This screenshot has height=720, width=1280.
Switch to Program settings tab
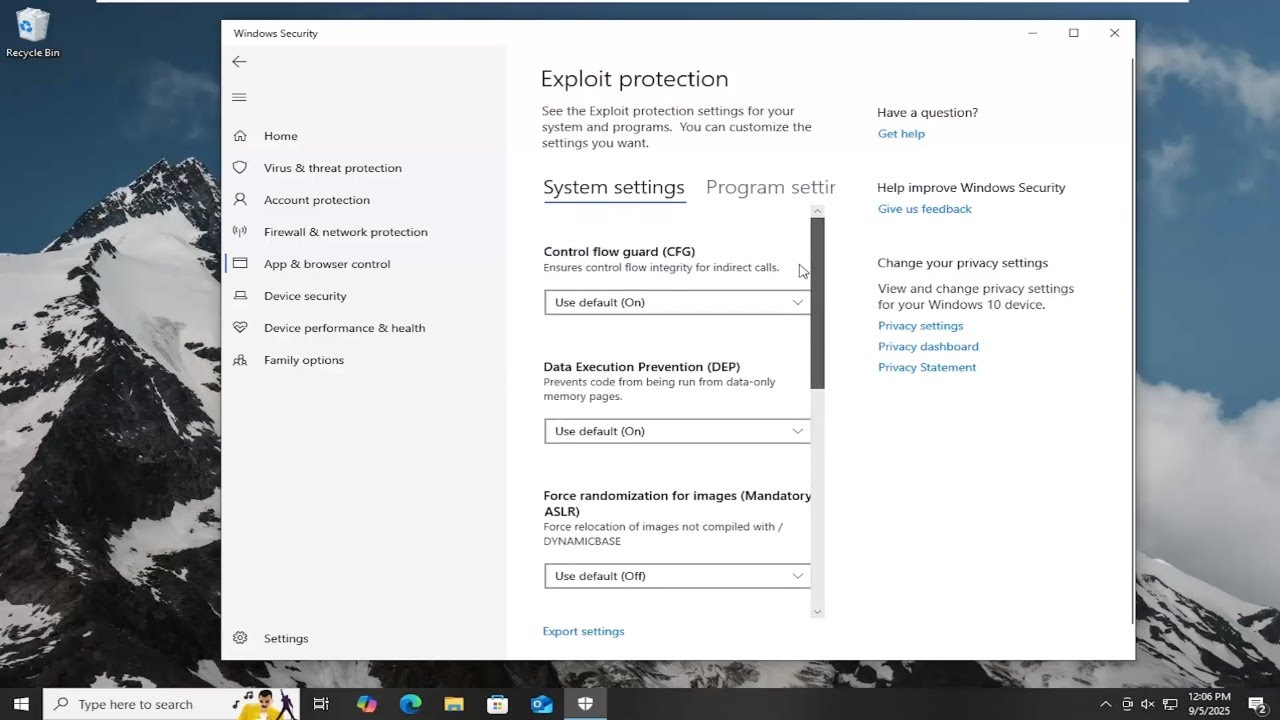pos(770,187)
